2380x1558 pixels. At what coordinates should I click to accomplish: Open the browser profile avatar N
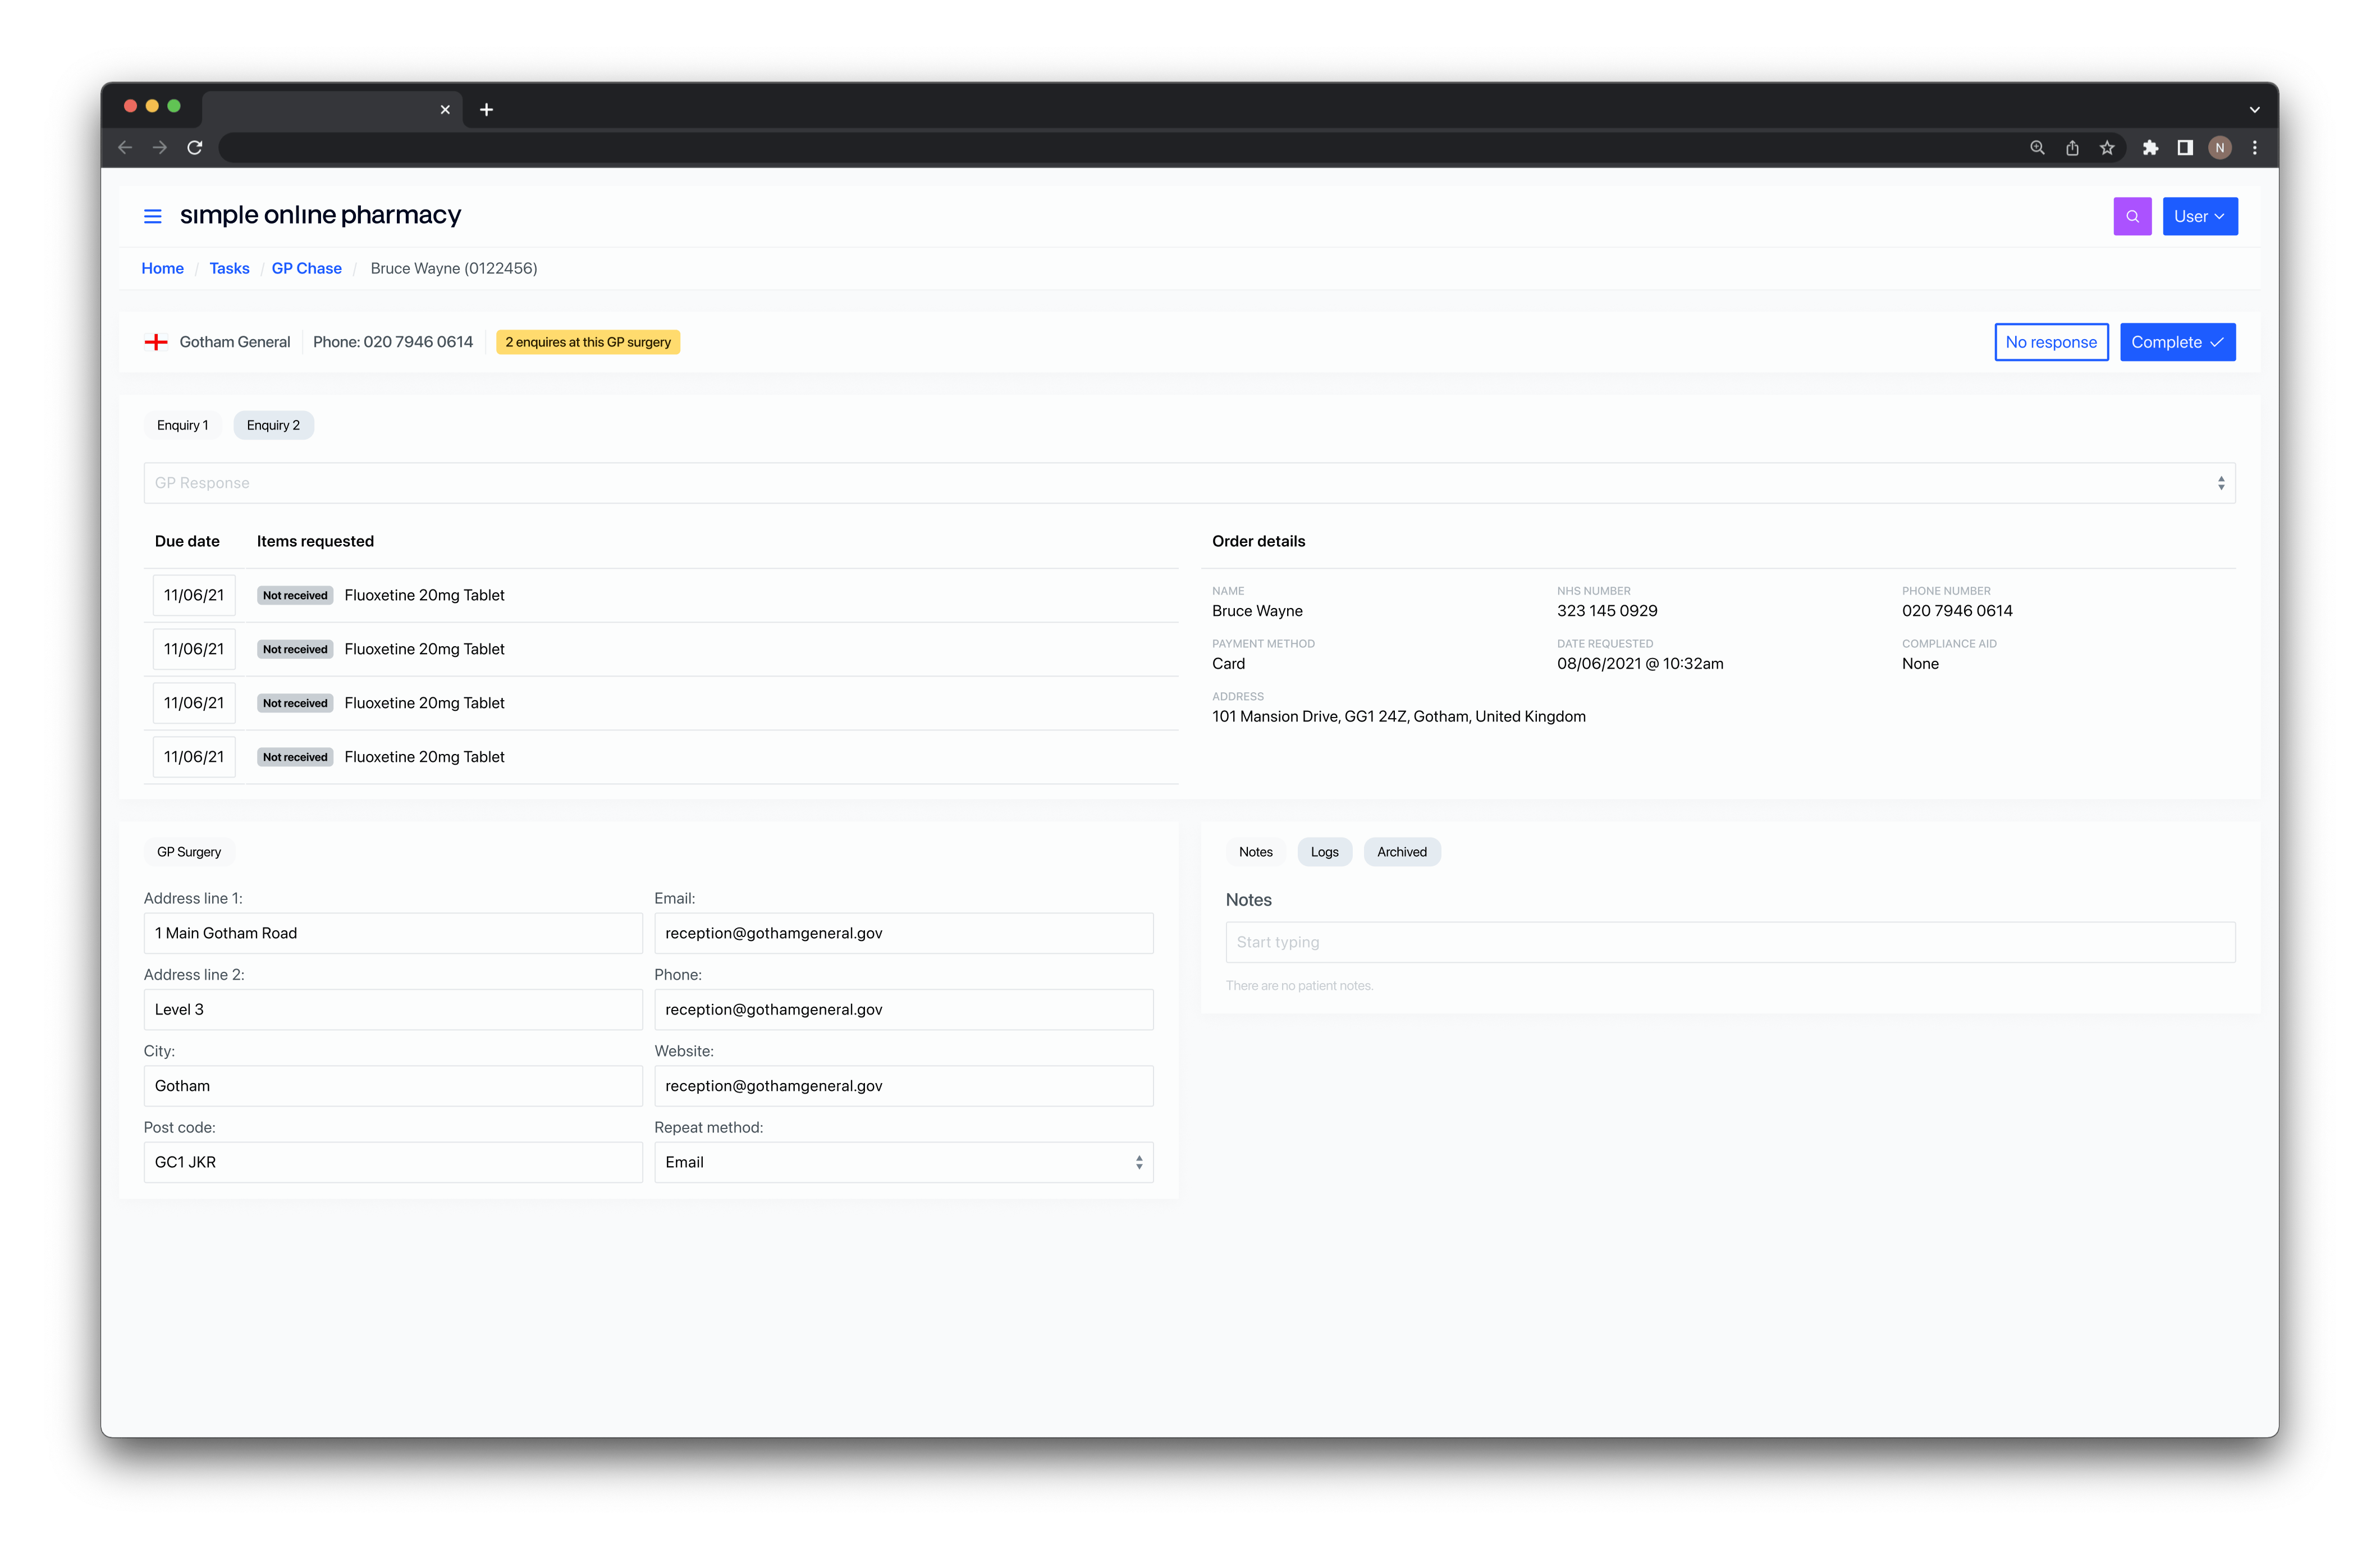coord(2220,148)
